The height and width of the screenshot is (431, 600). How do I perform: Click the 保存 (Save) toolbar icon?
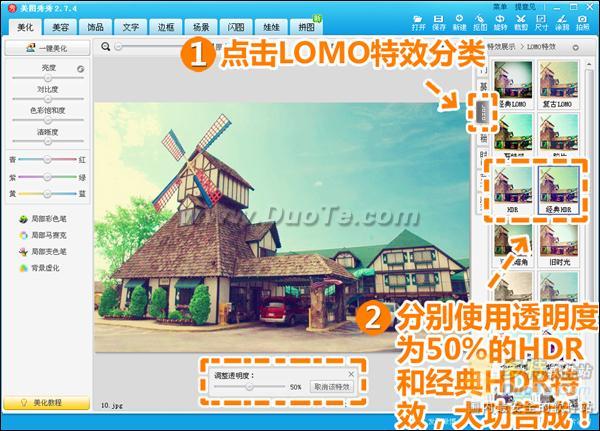pyautogui.click(x=439, y=23)
